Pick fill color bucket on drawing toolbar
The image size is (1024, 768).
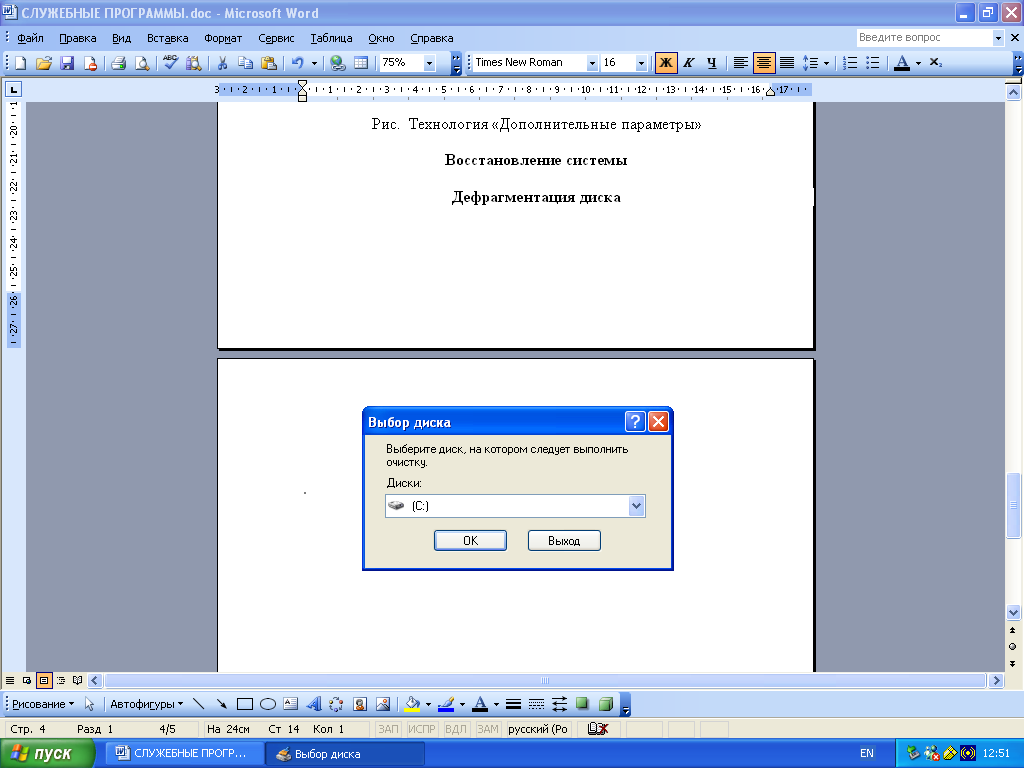pos(412,704)
